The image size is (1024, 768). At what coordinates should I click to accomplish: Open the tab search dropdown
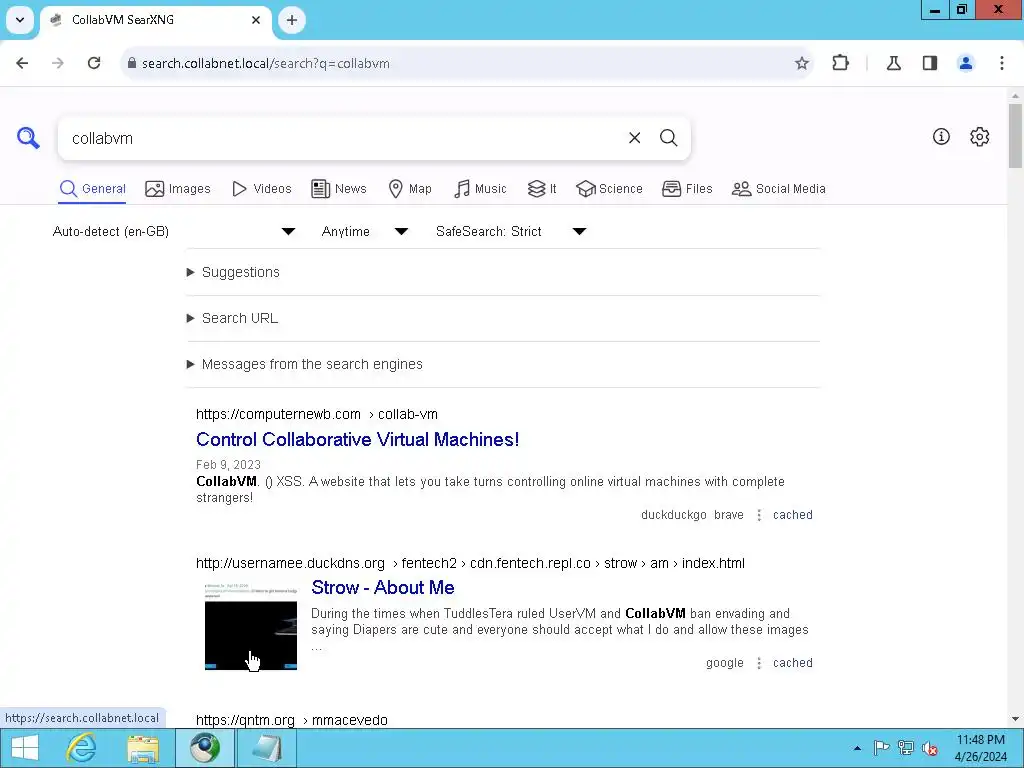point(20,20)
